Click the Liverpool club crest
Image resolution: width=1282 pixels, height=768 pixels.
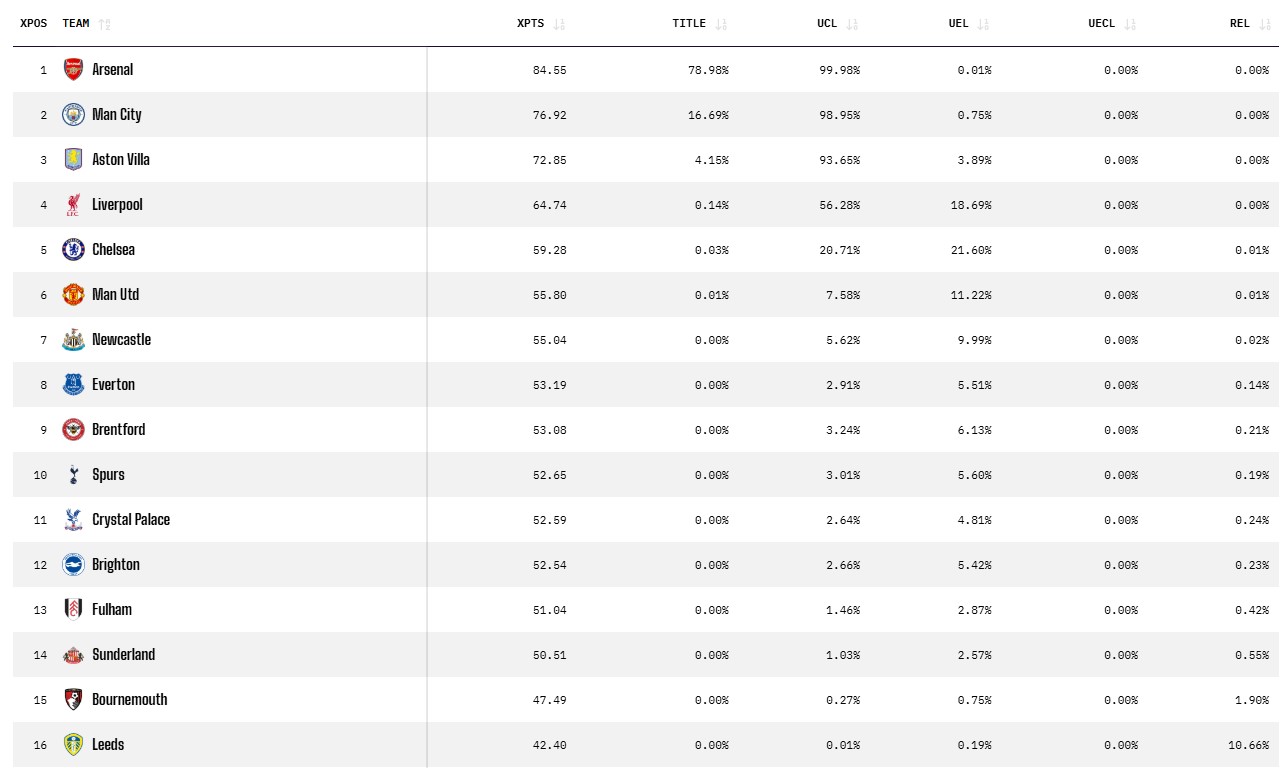pos(73,205)
